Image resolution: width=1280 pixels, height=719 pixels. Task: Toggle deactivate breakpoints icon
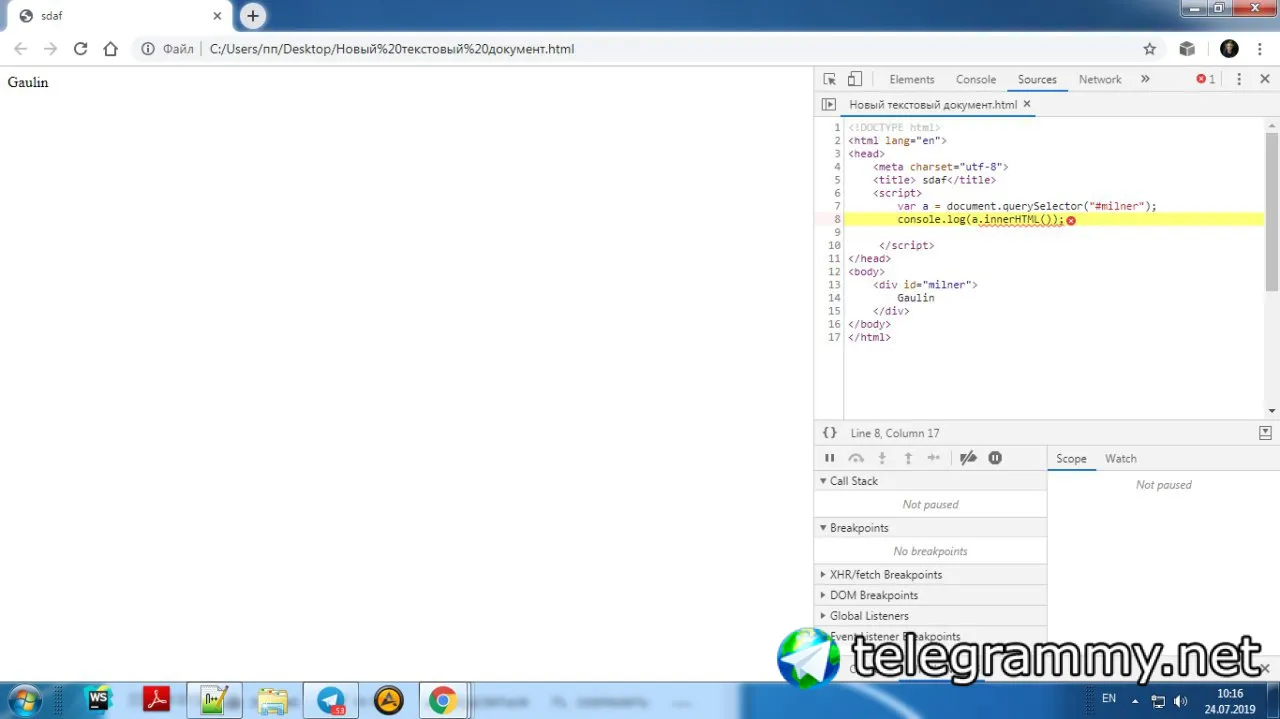coord(968,458)
